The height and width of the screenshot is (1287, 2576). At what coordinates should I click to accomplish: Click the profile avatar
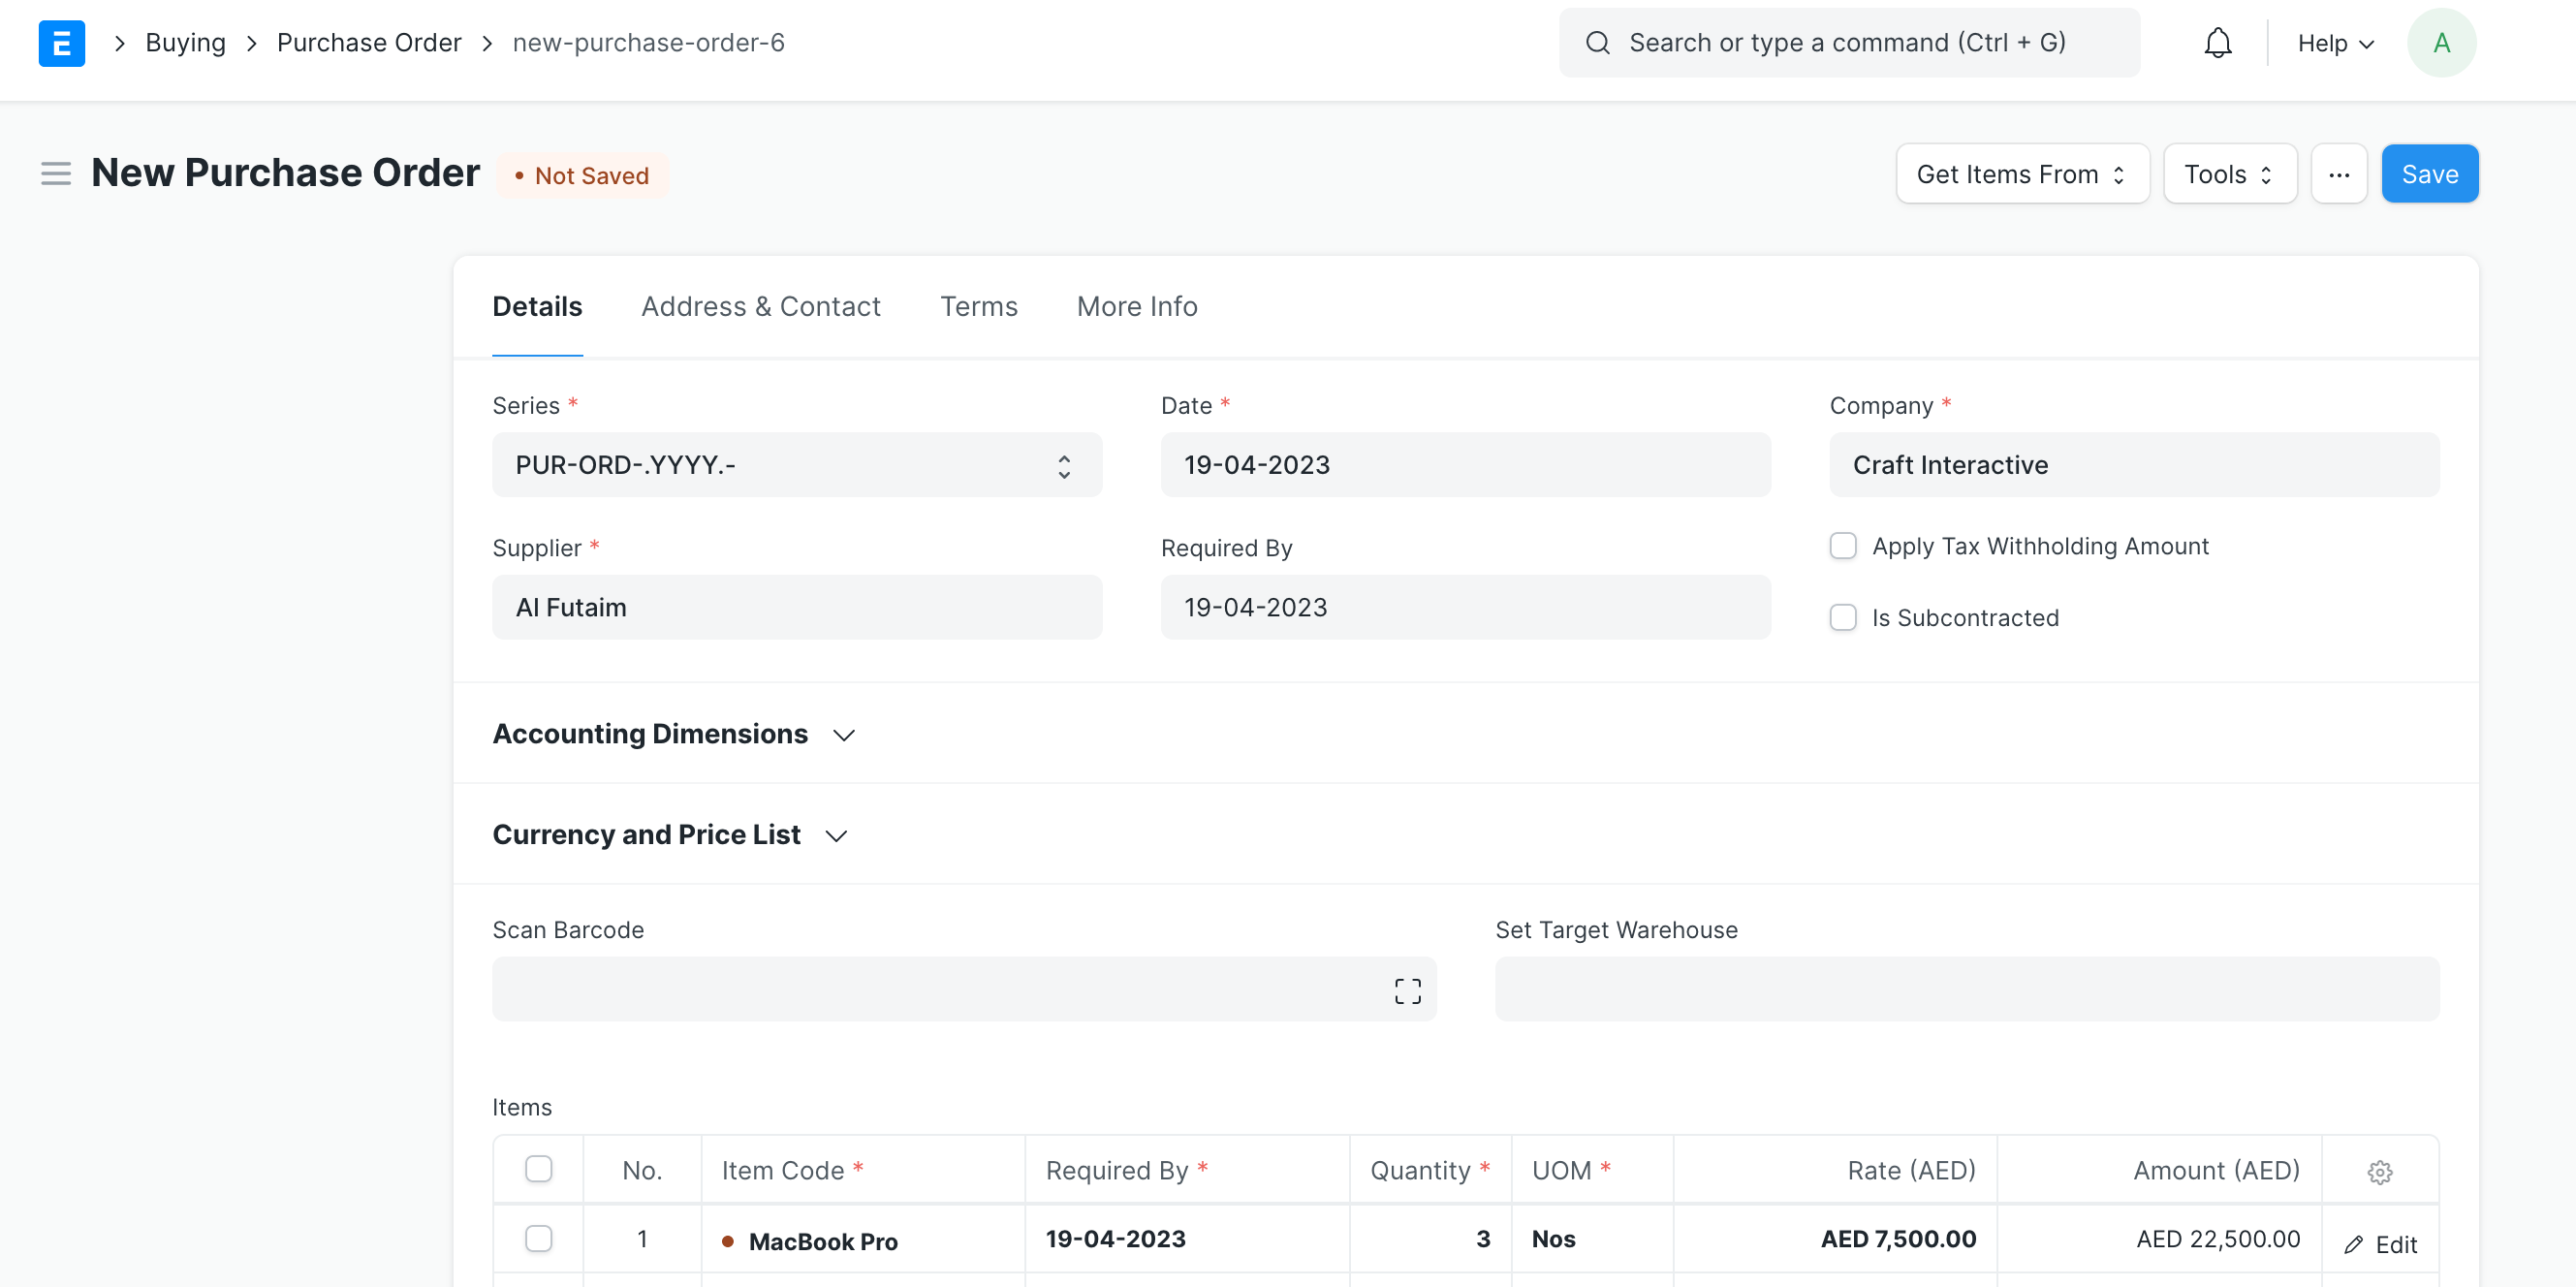click(x=2441, y=42)
